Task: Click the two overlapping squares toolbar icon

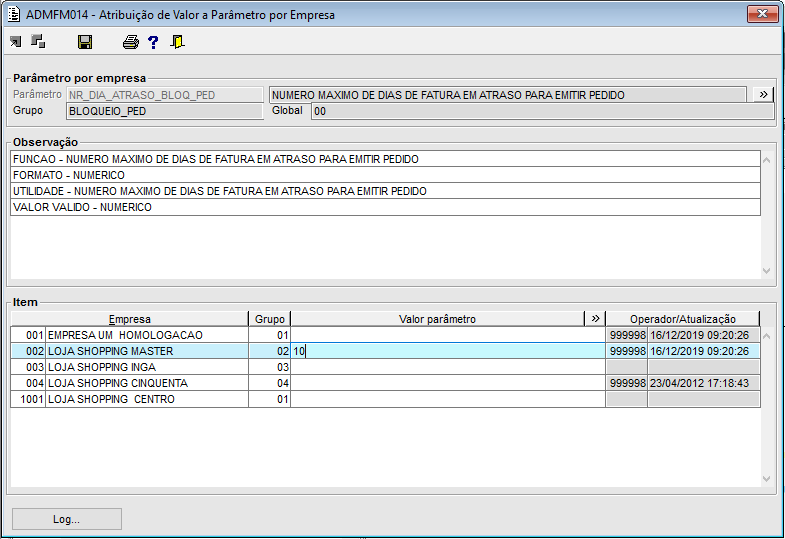Action: 38,42
